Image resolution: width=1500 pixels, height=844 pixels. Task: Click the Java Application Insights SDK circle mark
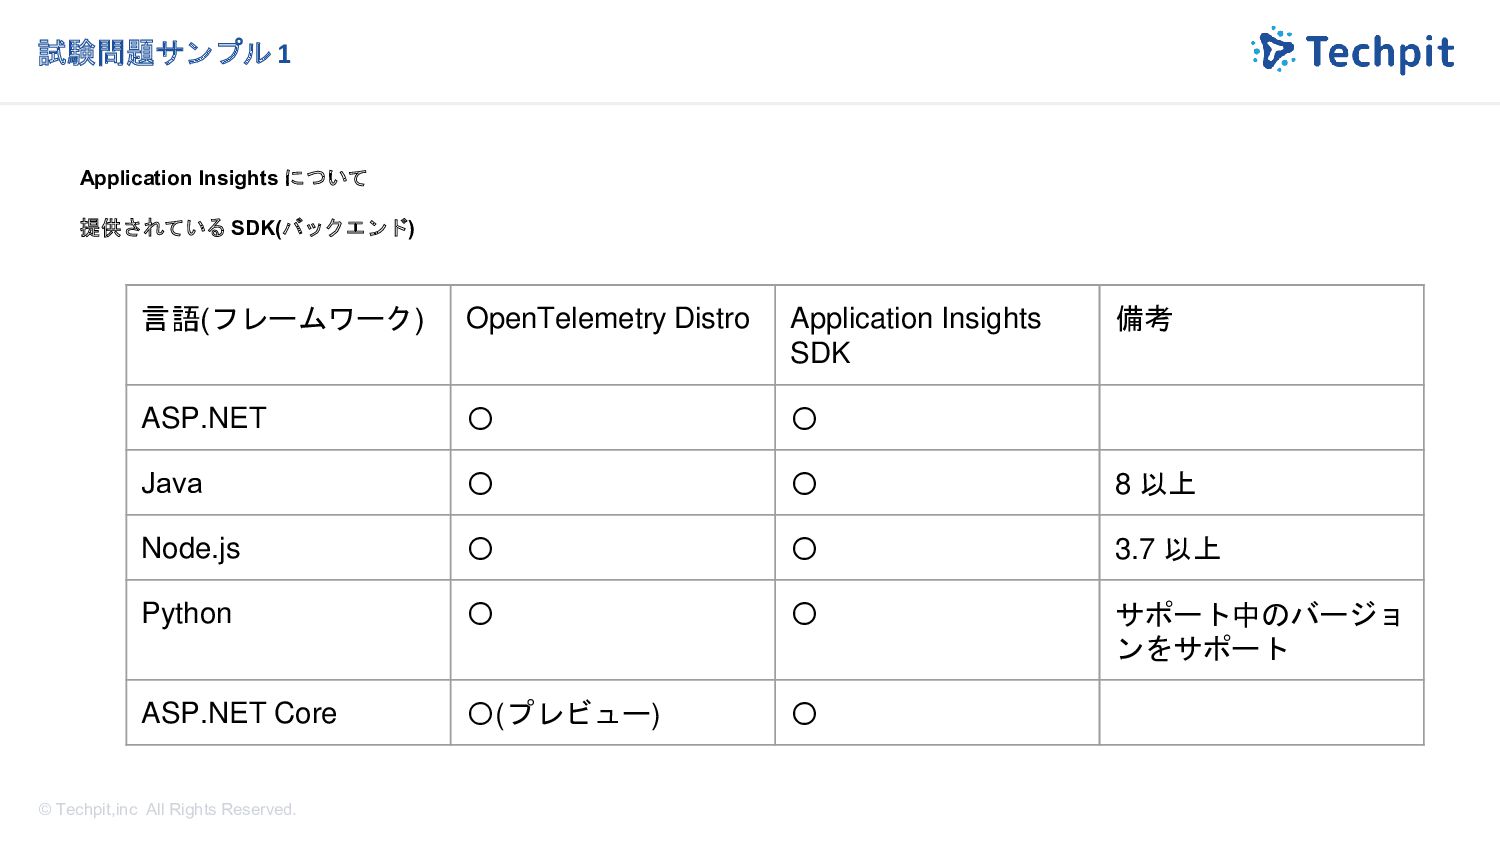(x=805, y=484)
